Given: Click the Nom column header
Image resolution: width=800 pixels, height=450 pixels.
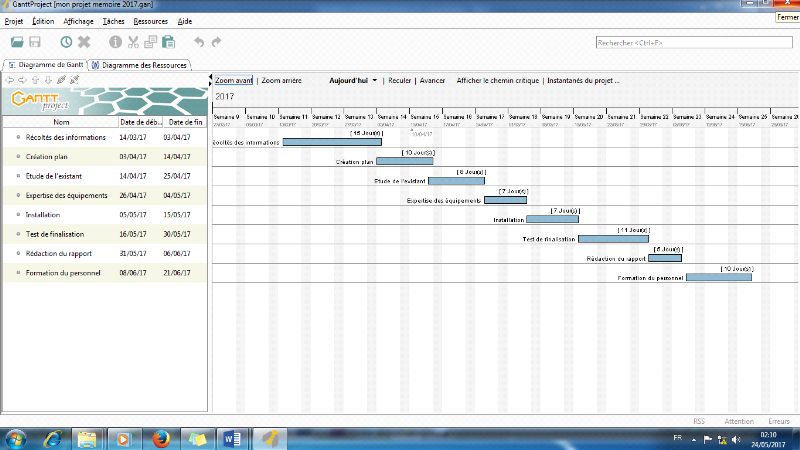Looking at the screenshot, I should click(x=61, y=122).
